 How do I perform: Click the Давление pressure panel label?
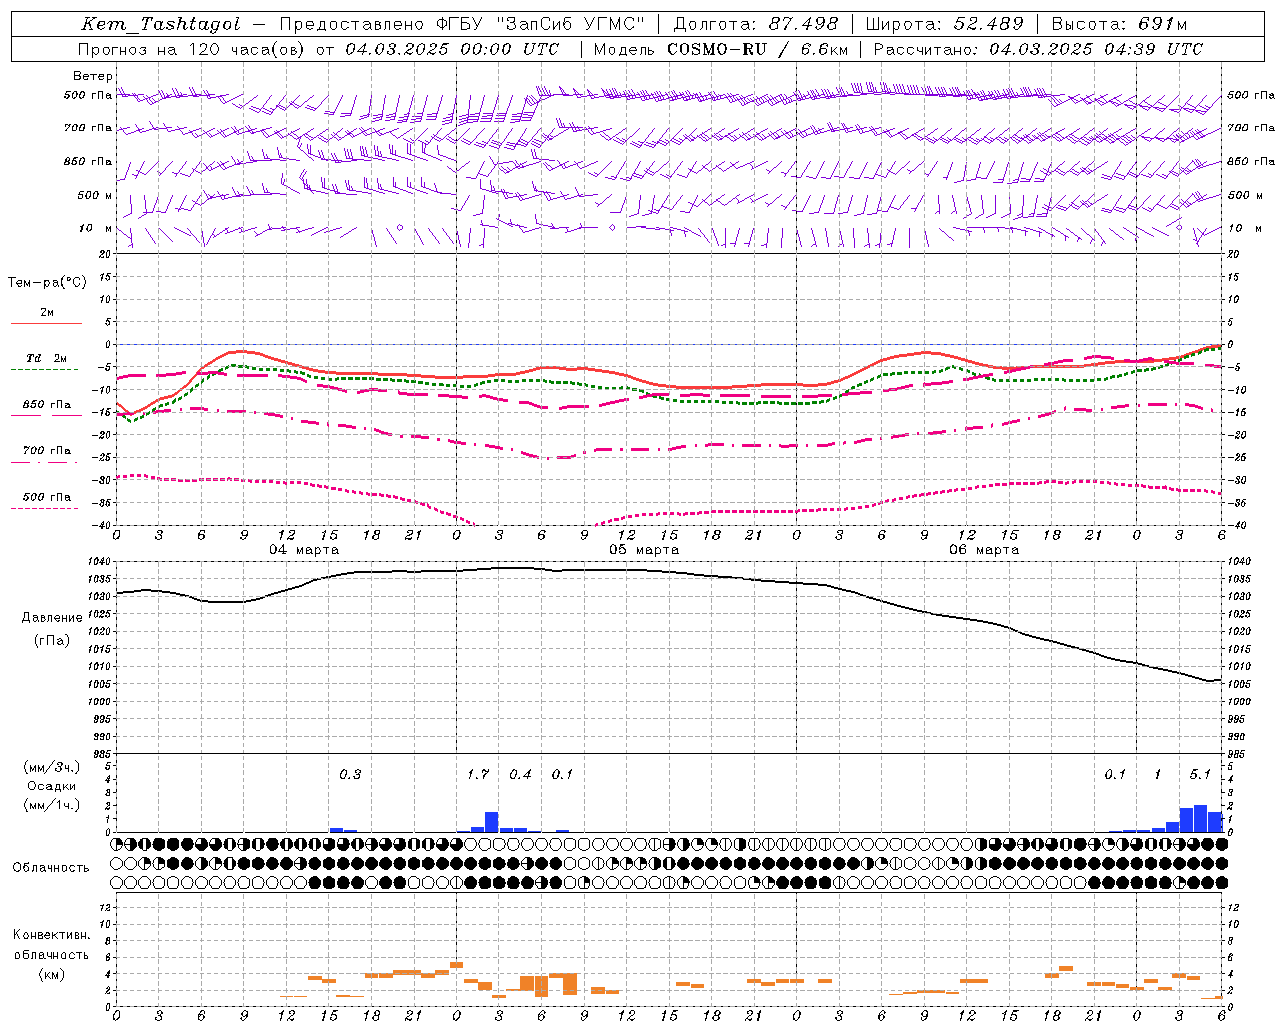coord(52,618)
